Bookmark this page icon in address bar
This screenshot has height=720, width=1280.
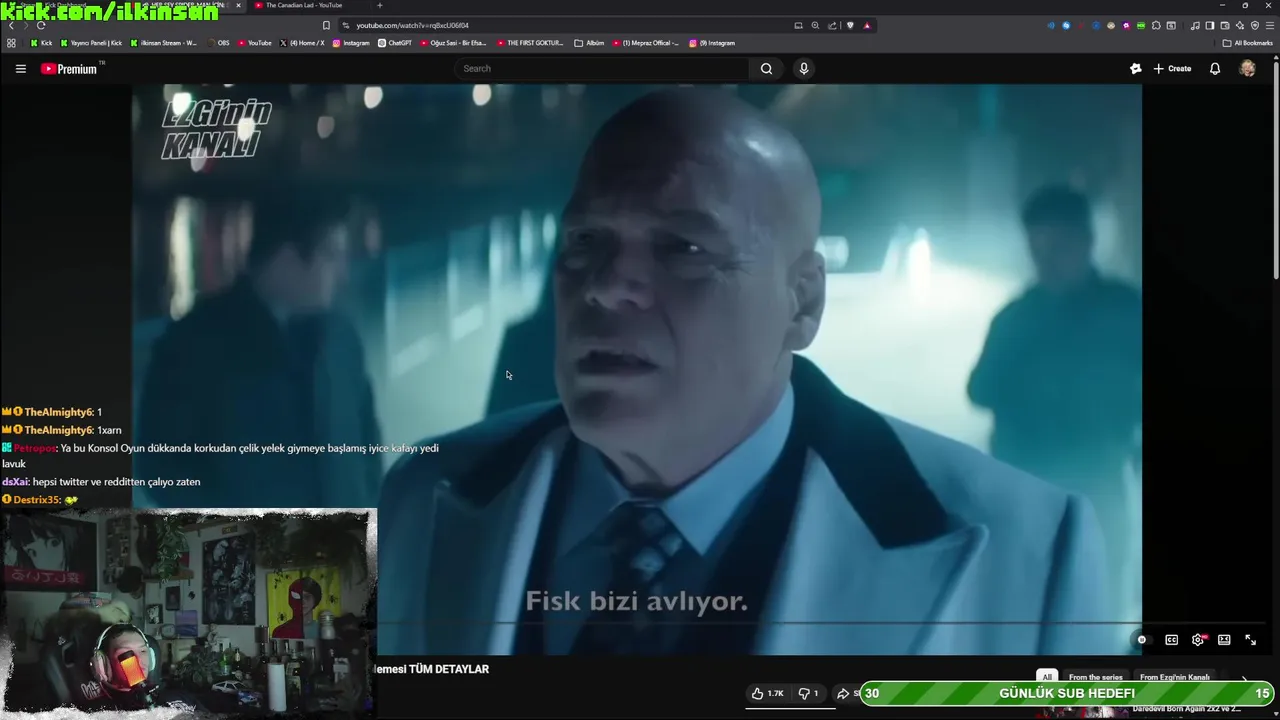(326, 25)
